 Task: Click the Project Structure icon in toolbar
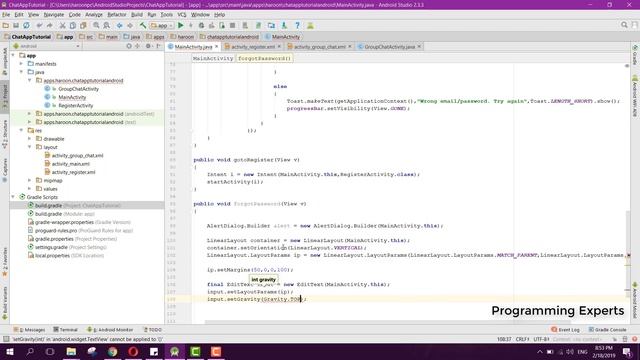coord(271,25)
